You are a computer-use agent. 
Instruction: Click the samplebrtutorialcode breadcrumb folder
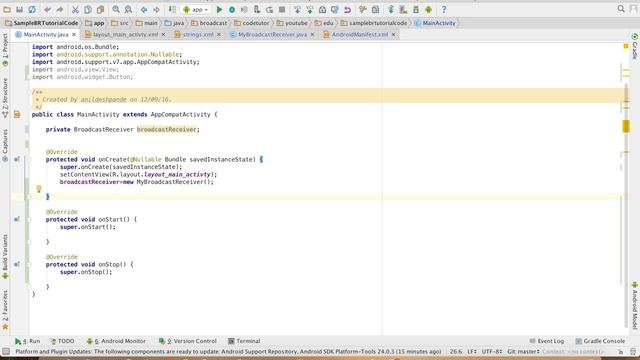click(x=374, y=23)
